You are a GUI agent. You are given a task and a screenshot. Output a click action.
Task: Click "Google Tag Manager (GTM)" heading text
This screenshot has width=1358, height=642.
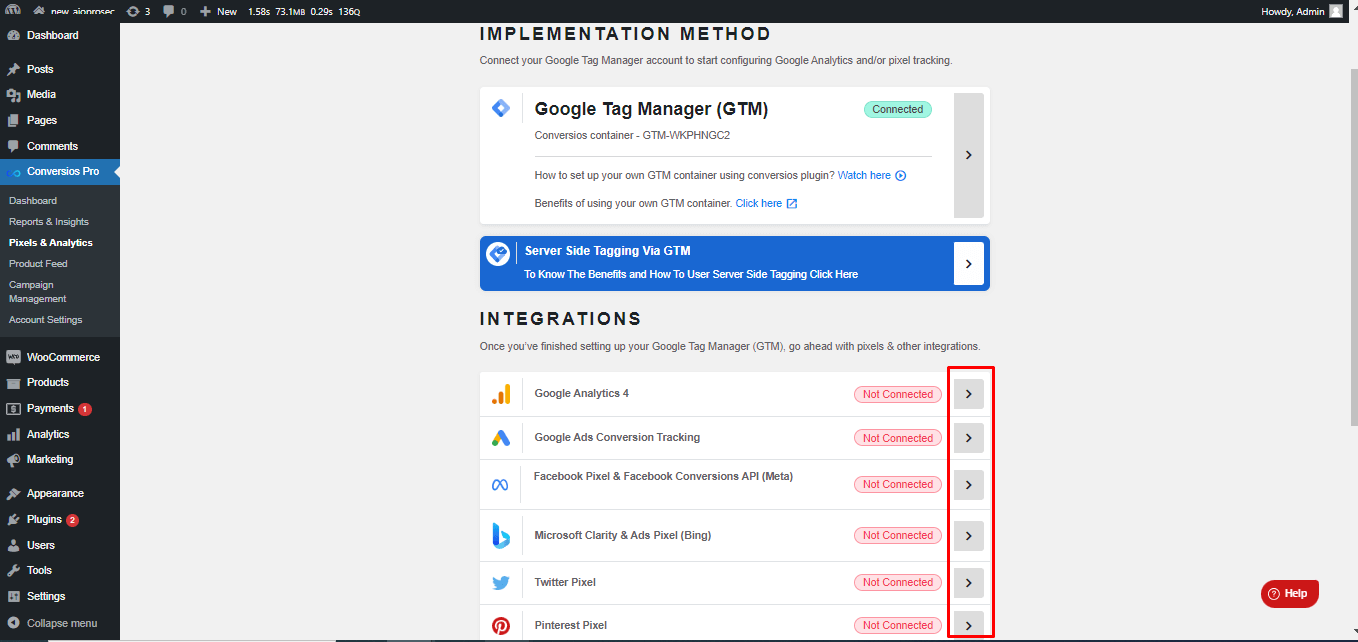(x=651, y=109)
